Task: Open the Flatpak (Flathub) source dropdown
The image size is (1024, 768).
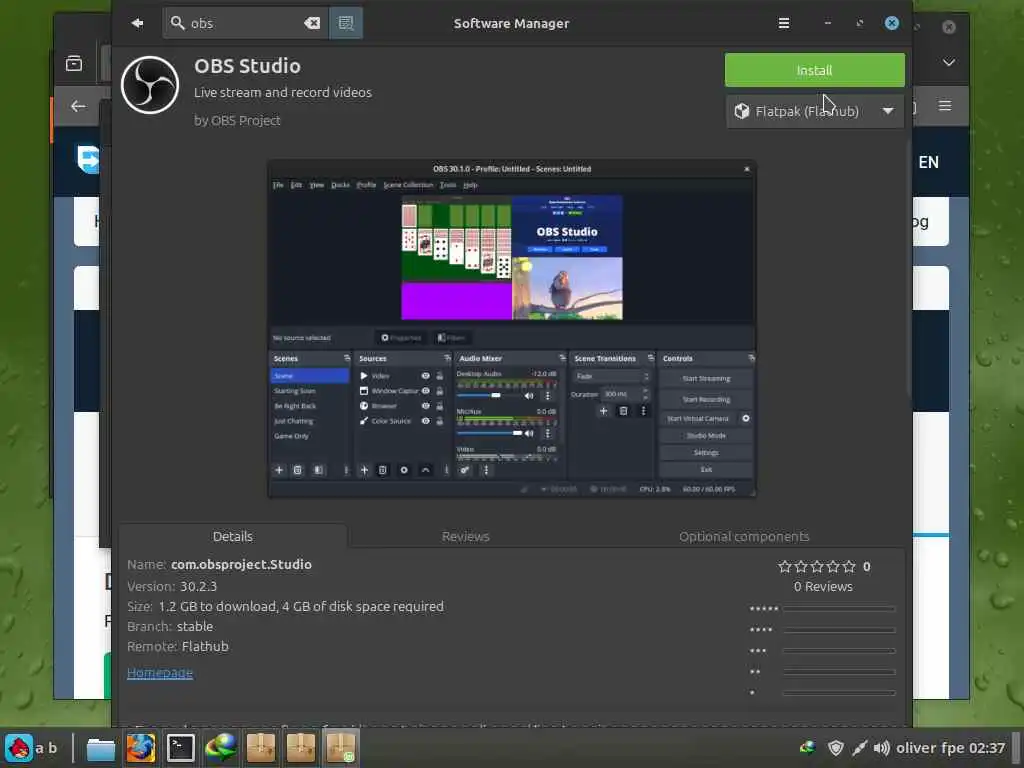Action: pyautogui.click(x=815, y=111)
